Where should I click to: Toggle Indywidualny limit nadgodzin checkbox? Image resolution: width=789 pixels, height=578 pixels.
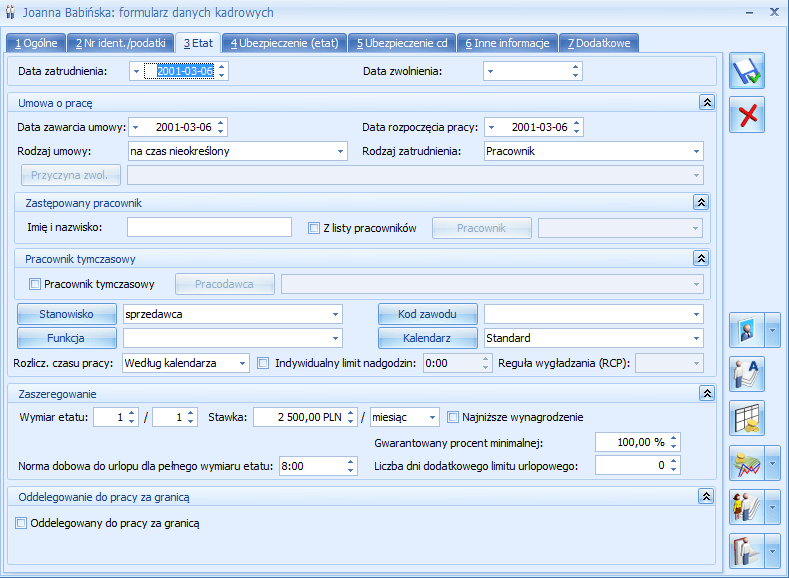pos(263,363)
